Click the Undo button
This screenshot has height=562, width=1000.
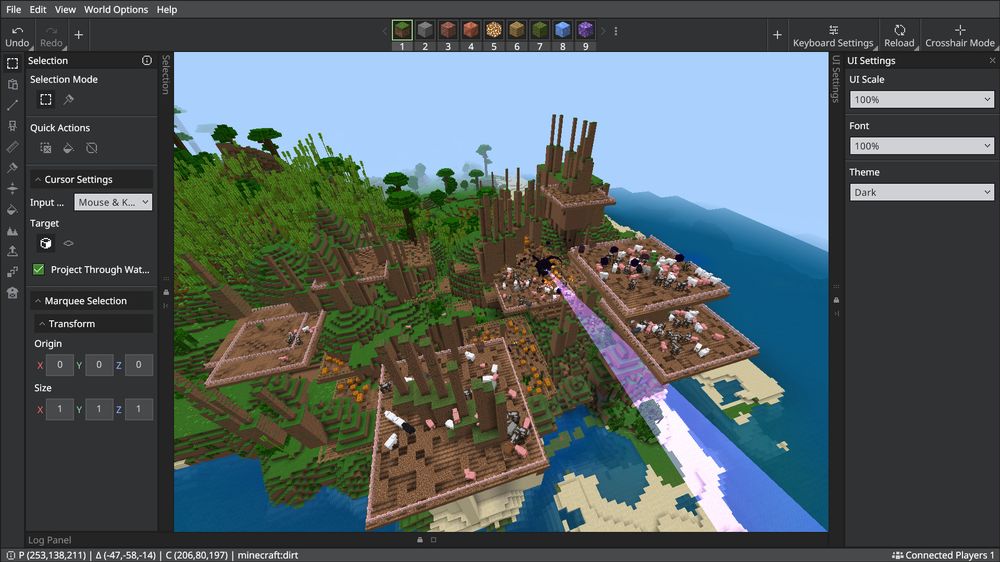[x=17, y=36]
